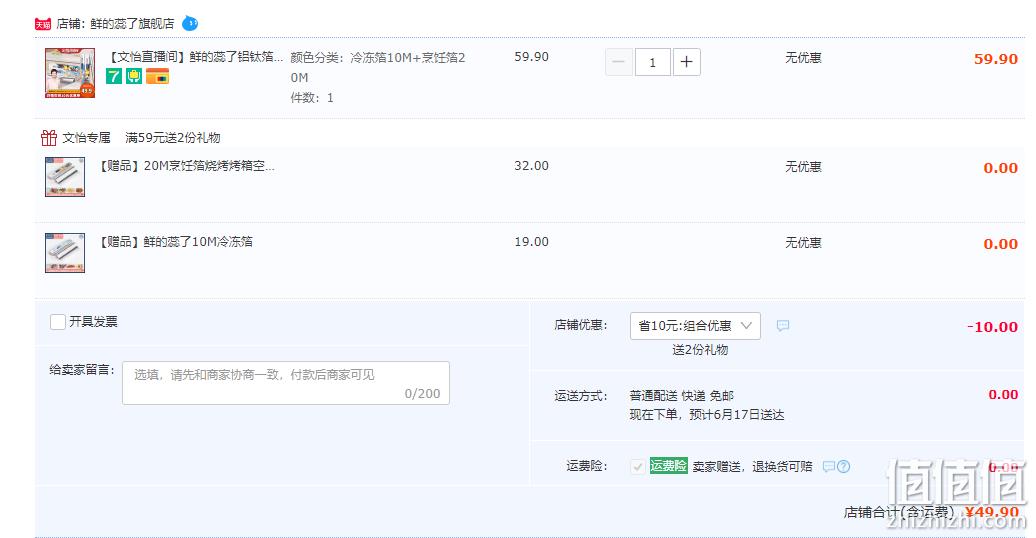Click the 送2份礼物 text under dropdown

[x=700, y=350]
